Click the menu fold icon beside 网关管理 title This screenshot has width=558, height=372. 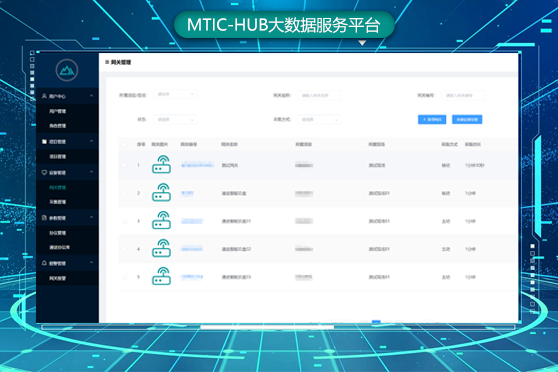(x=107, y=62)
